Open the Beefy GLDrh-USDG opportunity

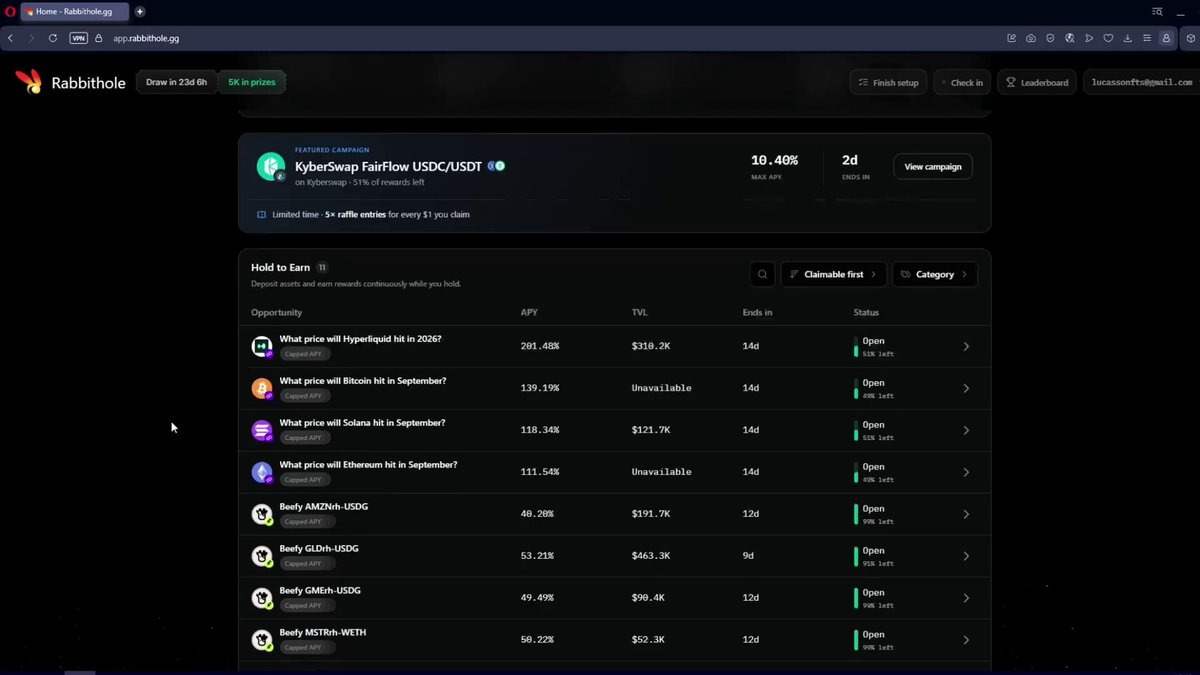(614, 556)
